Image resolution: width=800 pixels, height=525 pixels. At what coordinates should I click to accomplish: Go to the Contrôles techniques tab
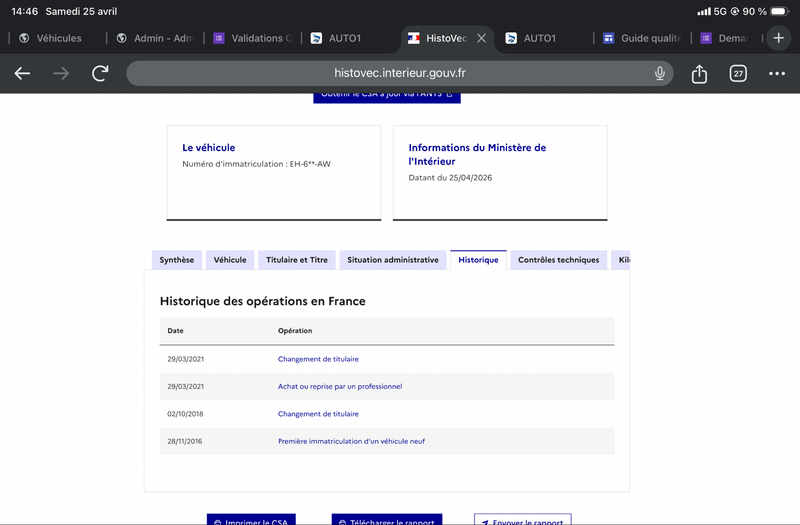pos(558,260)
